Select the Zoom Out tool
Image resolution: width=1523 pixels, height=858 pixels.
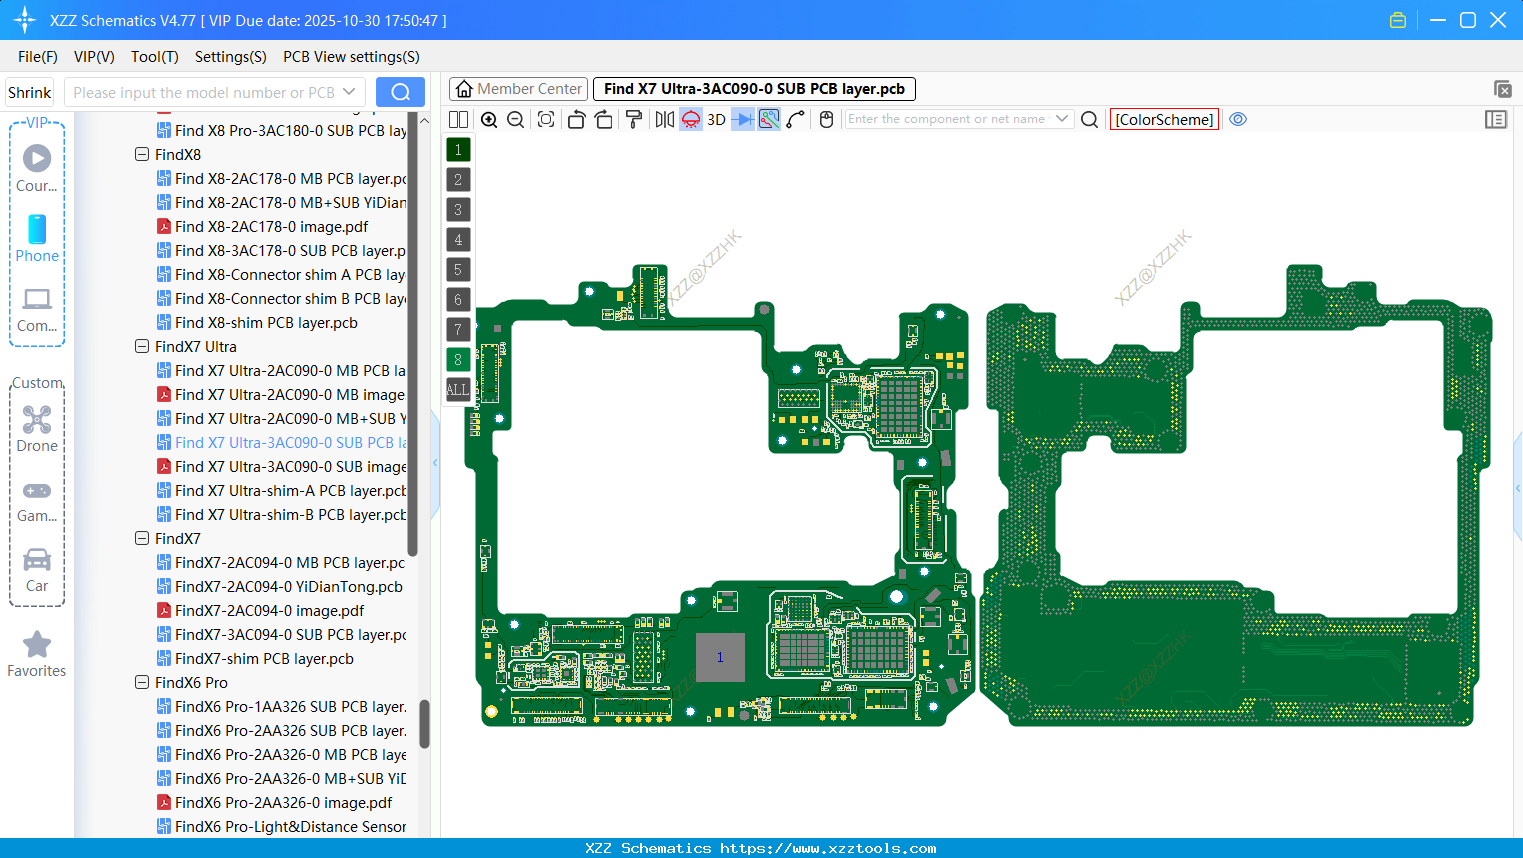pos(514,119)
